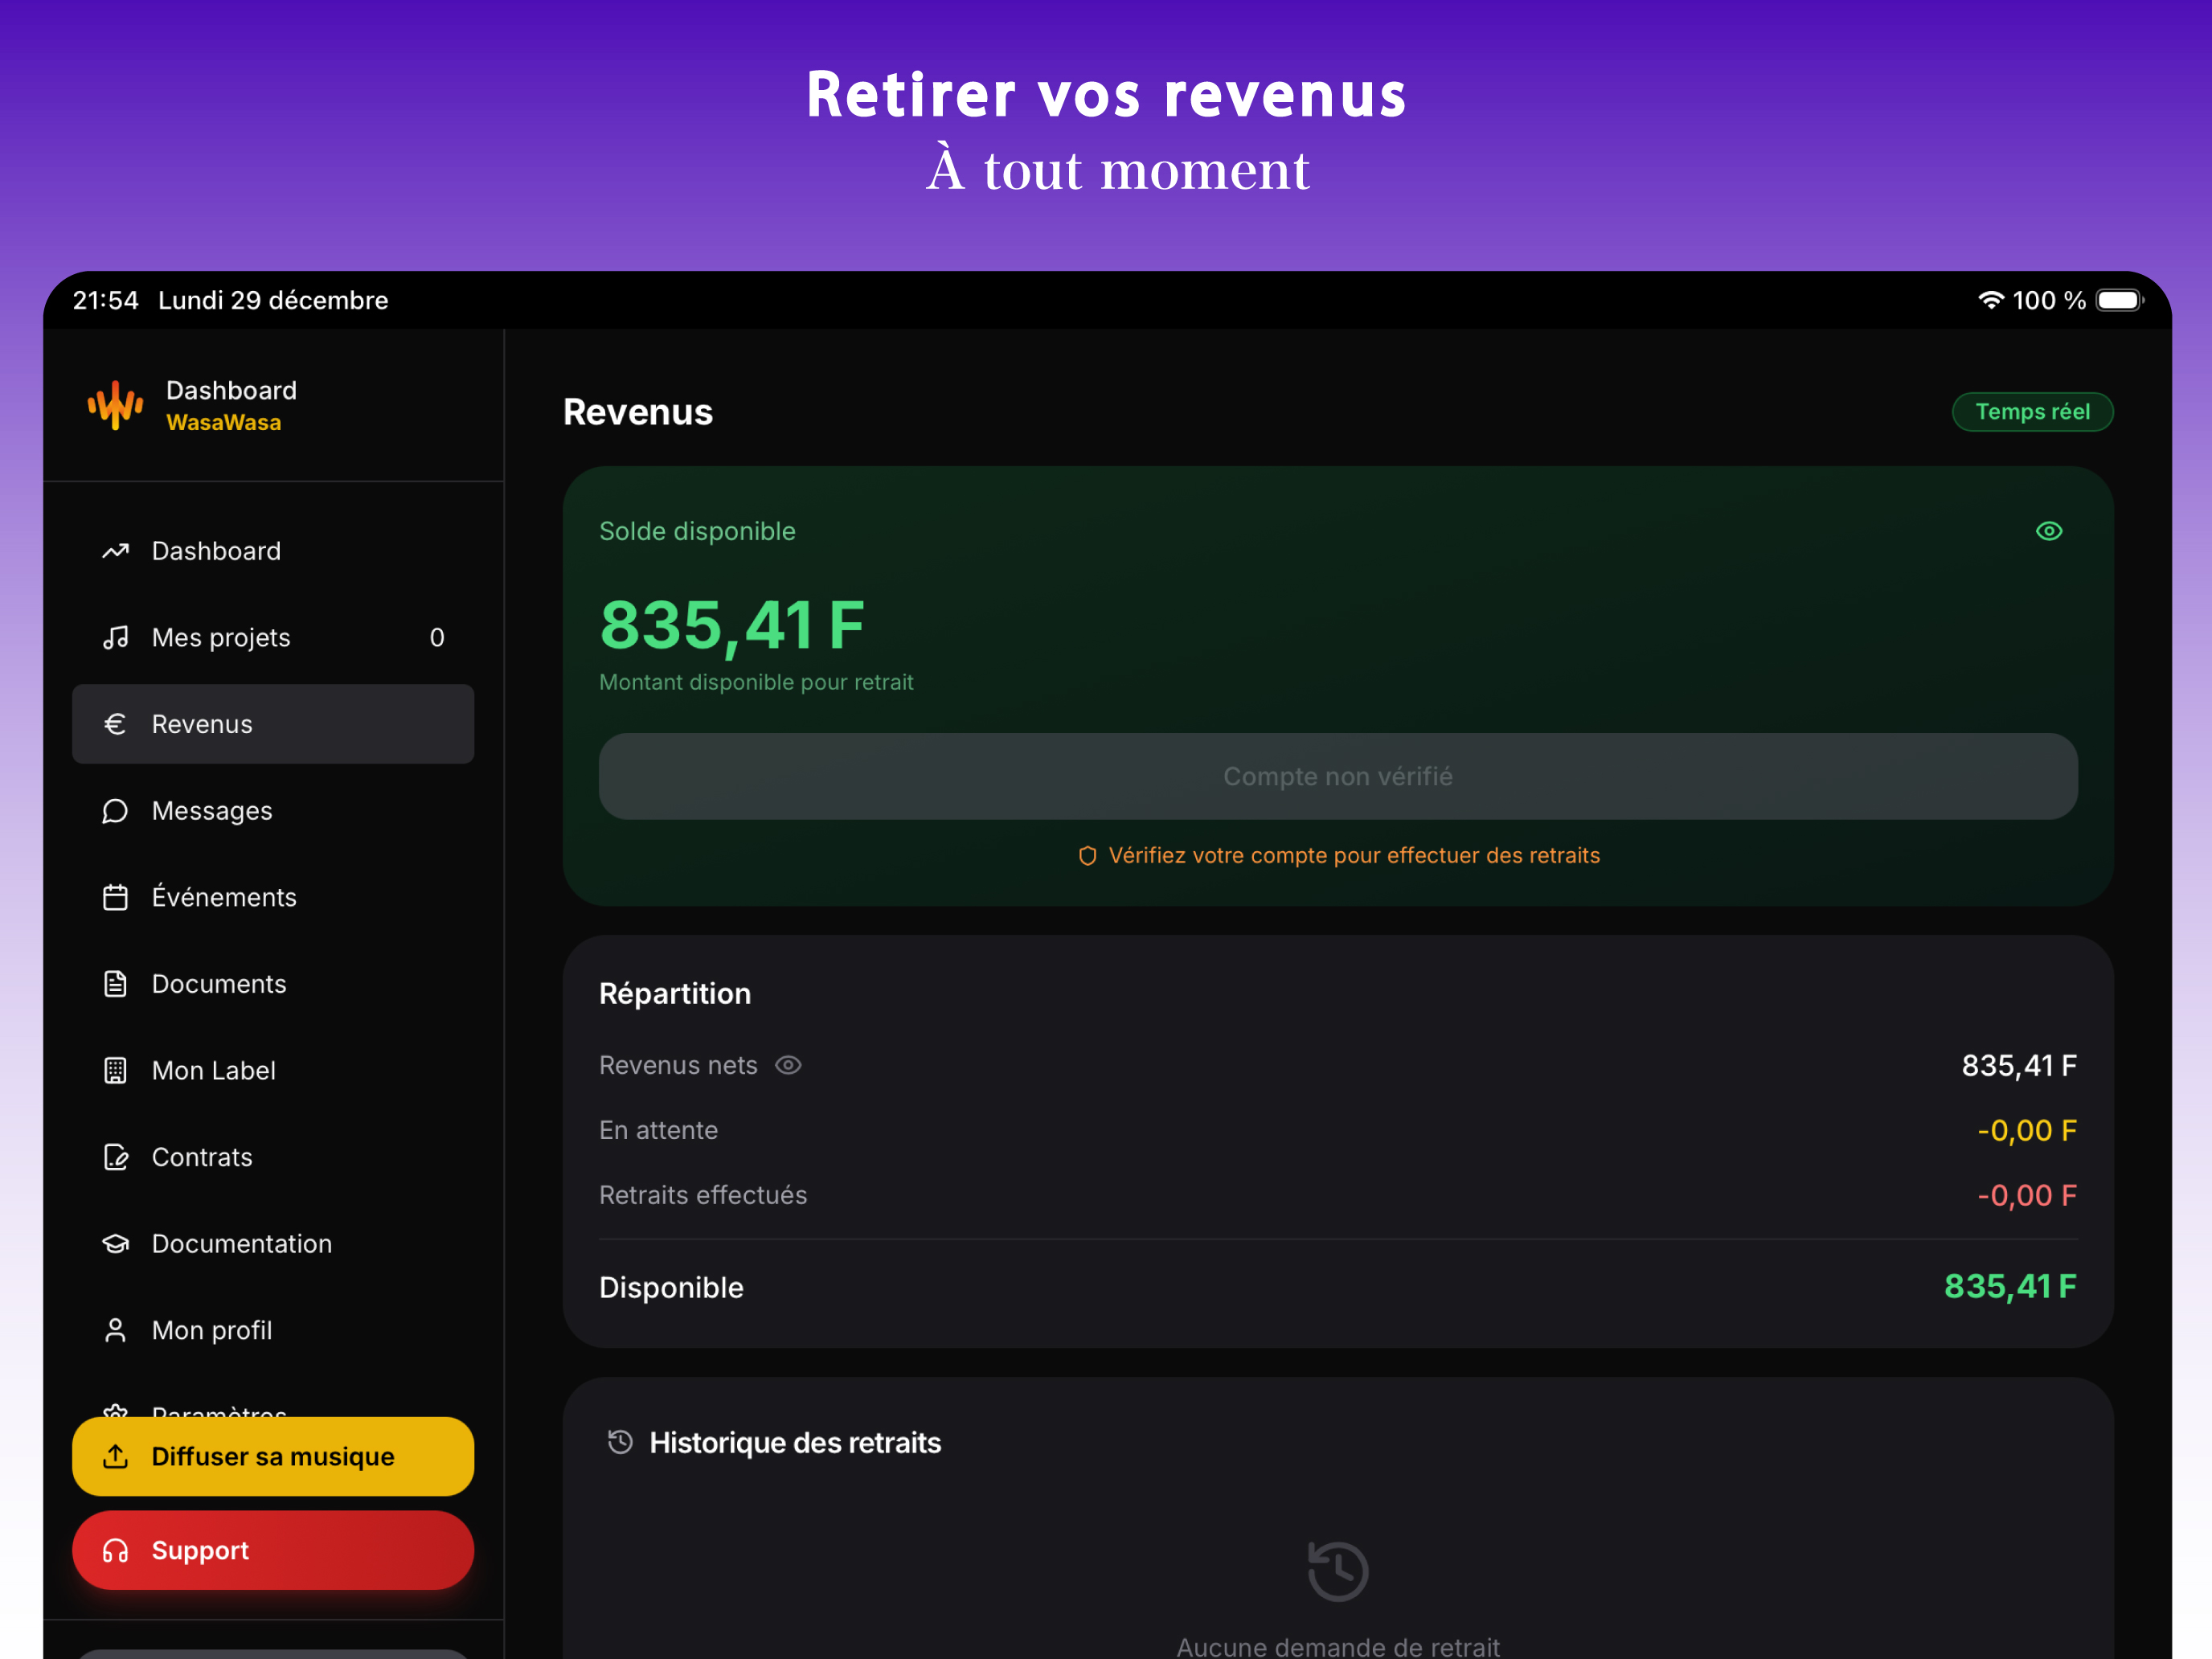Viewport: 2212px width, 1659px height.
Task: Click the headset icon on Support
Action: click(116, 1551)
